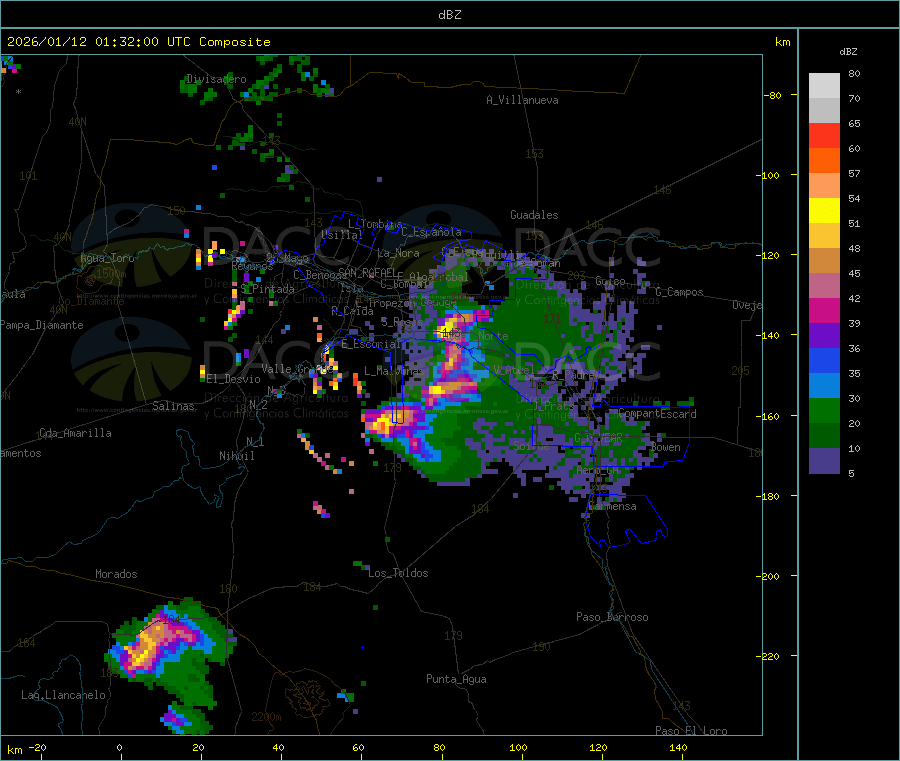This screenshot has height=761, width=900.
Task: Click the 0 km horizontal axis tick
Action: (x=119, y=748)
